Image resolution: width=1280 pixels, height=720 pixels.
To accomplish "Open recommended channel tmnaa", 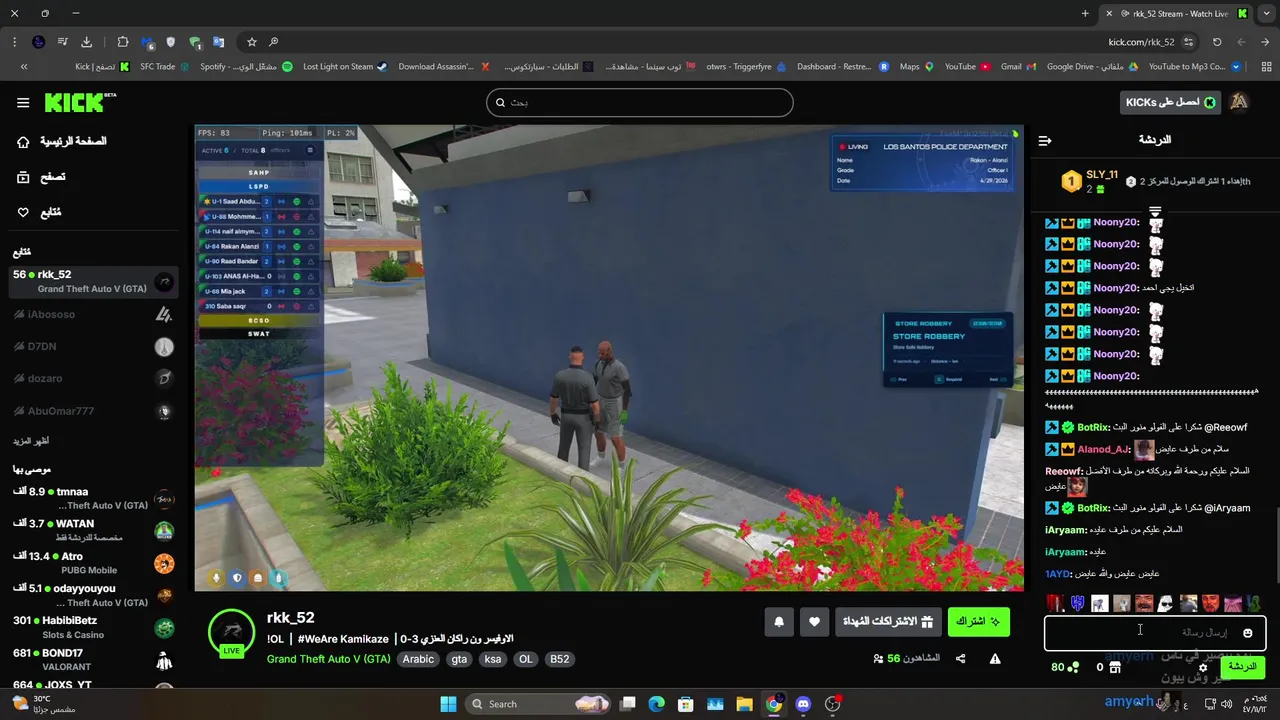I will pyautogui.click(x=92, y=498).
